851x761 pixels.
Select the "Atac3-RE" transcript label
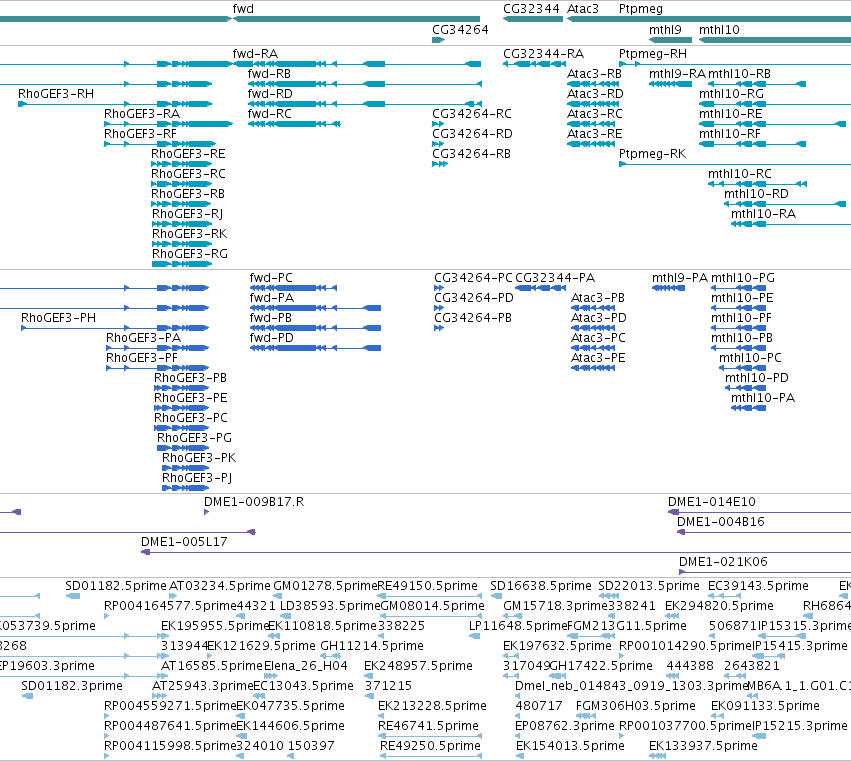pyautogui.click(x=594, y=134)
